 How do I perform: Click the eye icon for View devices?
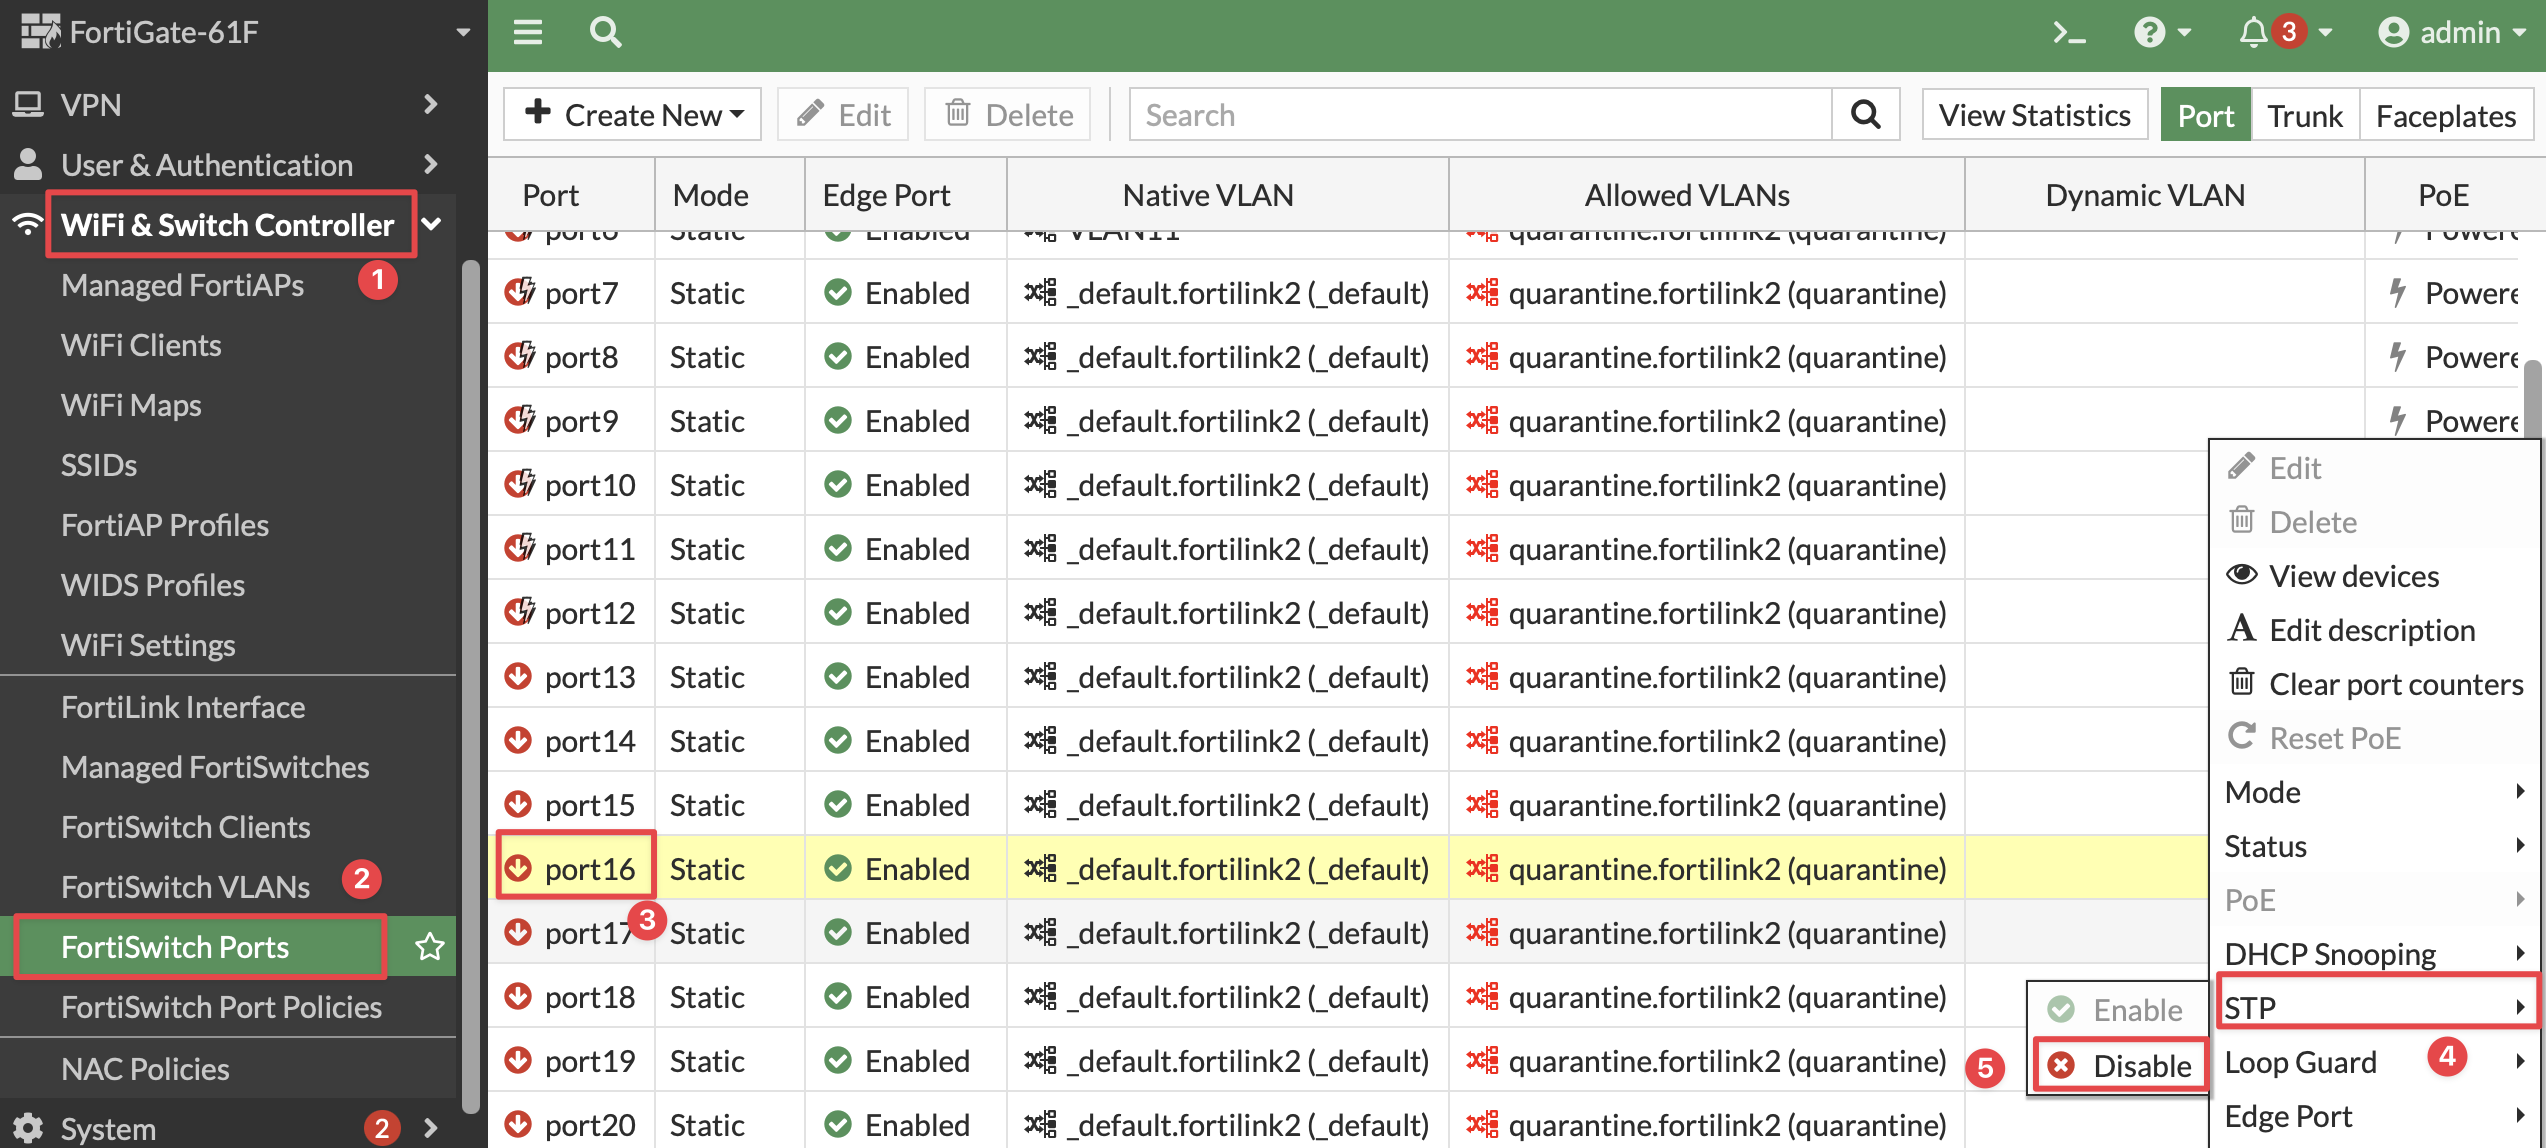[x=2242, y=575]
